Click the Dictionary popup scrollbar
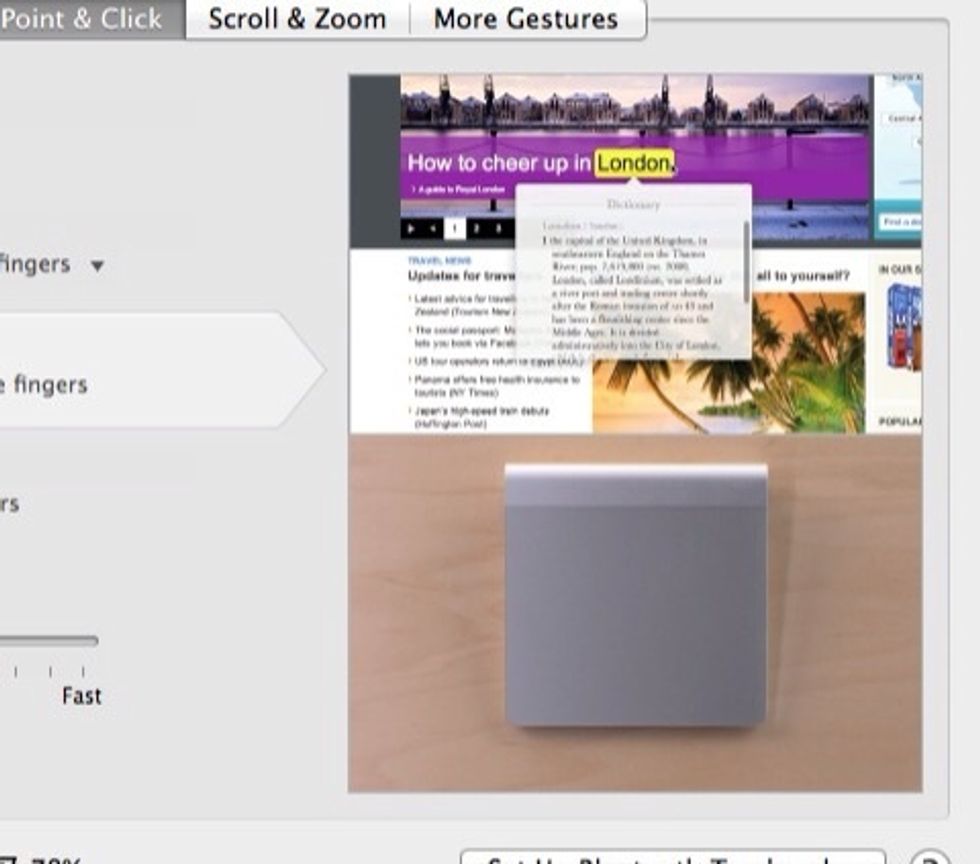The image size is (980, 864). (x=746, y=262)
